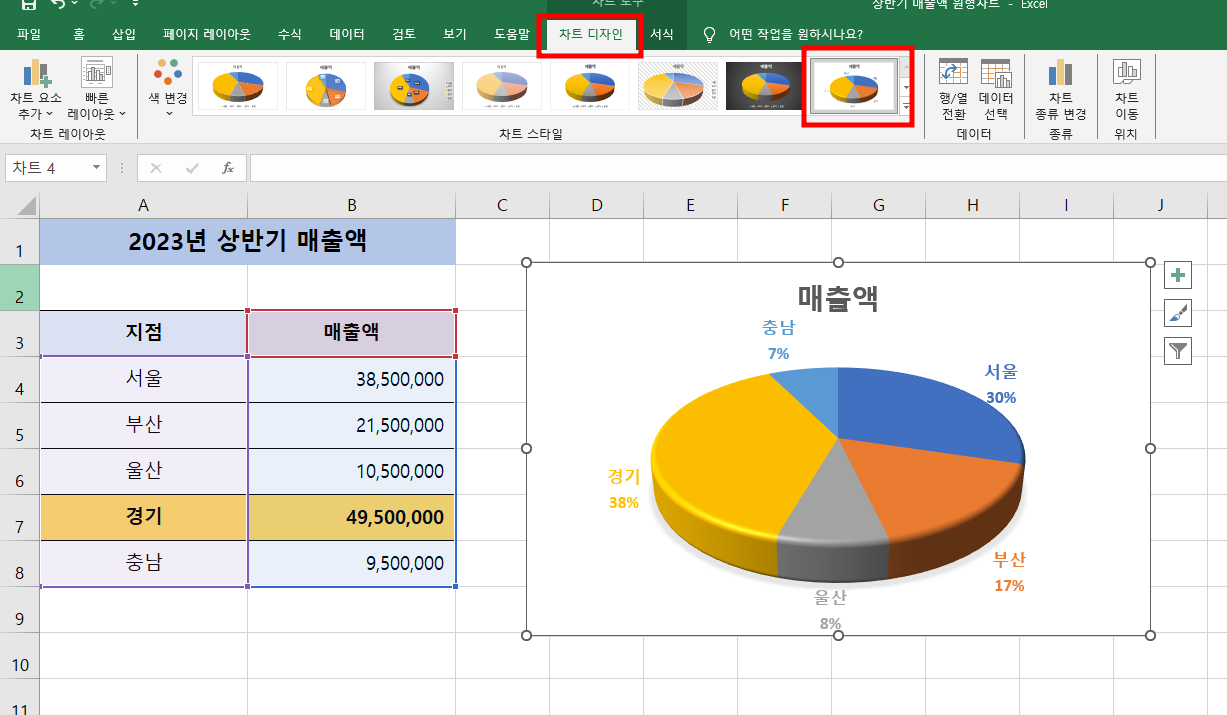This screenshot has width=1227, height=715.
Task: Select cell with value 38,500,000
Action: click(x=351, y=379)
